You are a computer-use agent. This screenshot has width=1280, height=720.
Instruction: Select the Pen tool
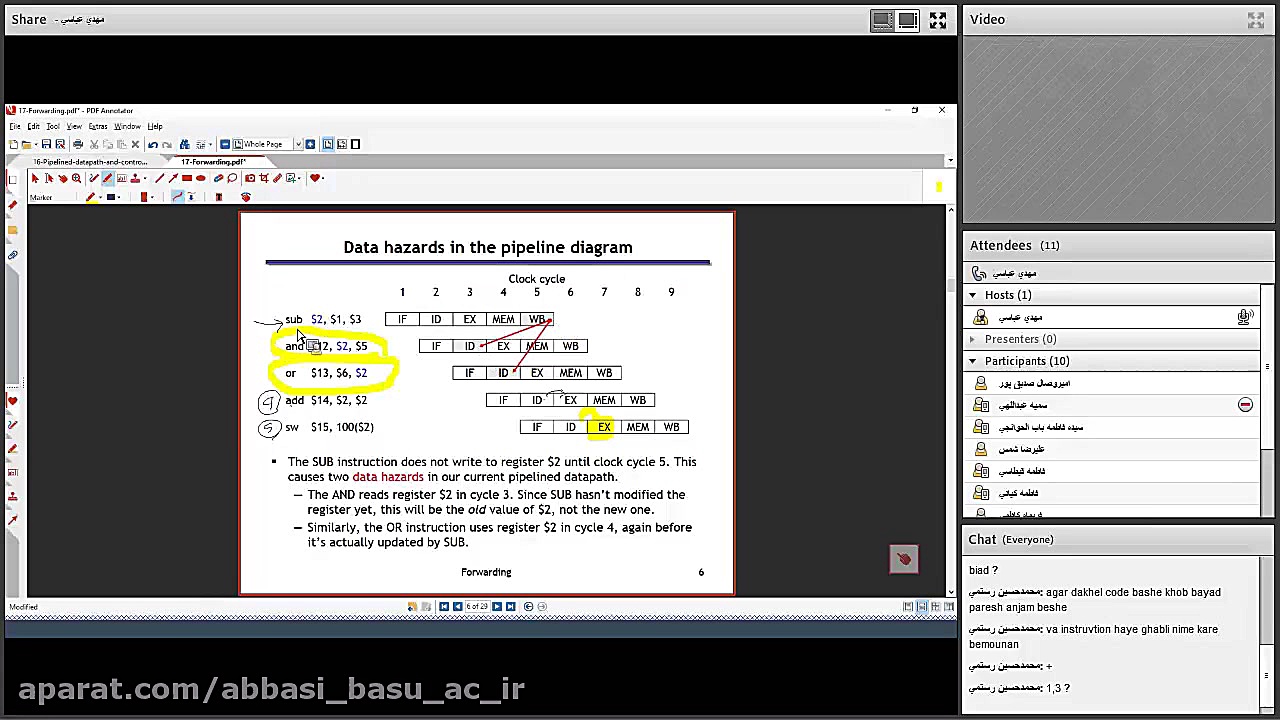(x=94, y=178)
